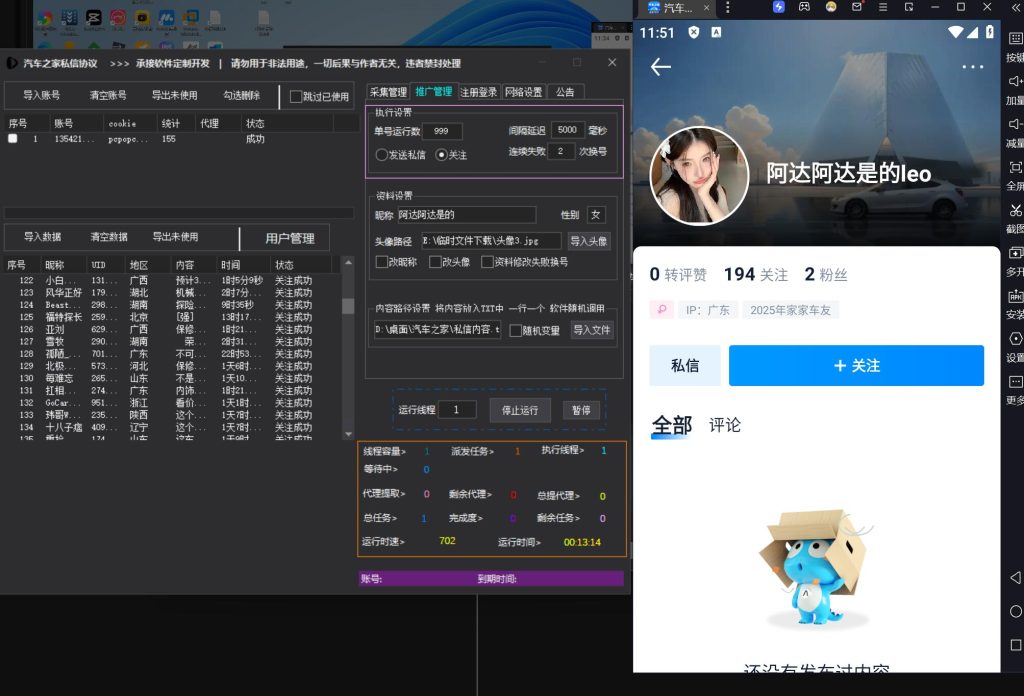Click the 停止运行 button
1024x696 pixels.
[x=520, y=410]
